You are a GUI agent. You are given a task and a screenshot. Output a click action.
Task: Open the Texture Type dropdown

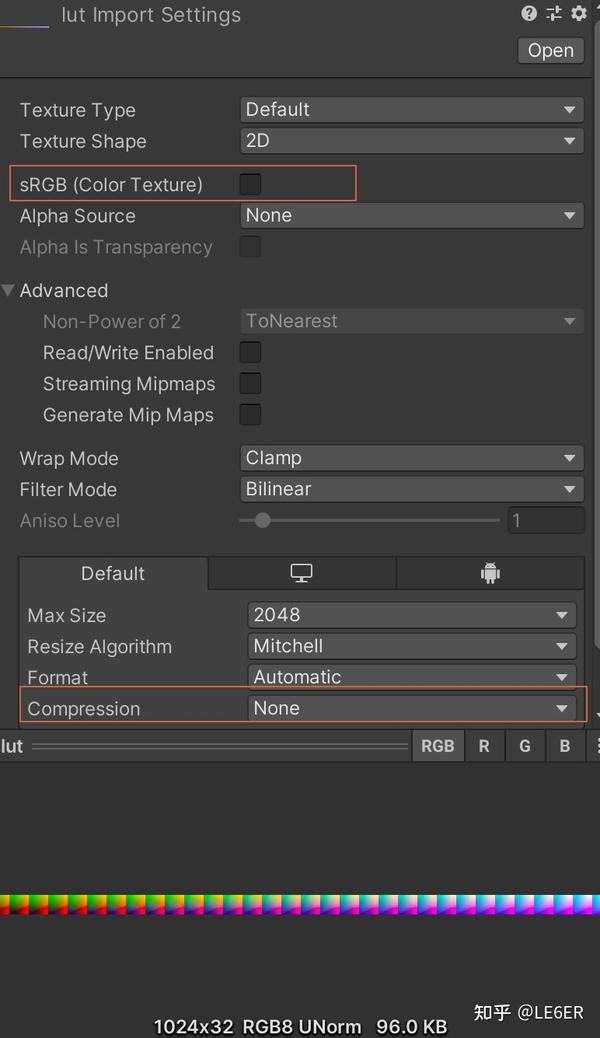[x=412, y=109]
